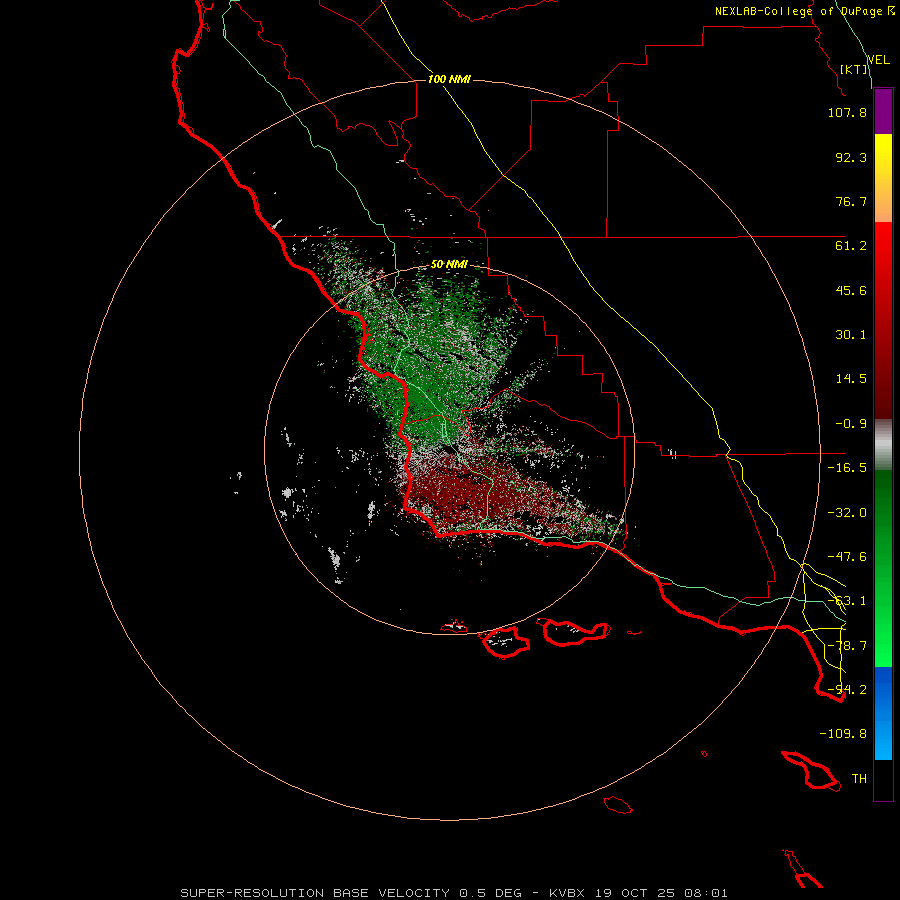
Task: Click the -32.0 legend value
Action: point(847,513)
